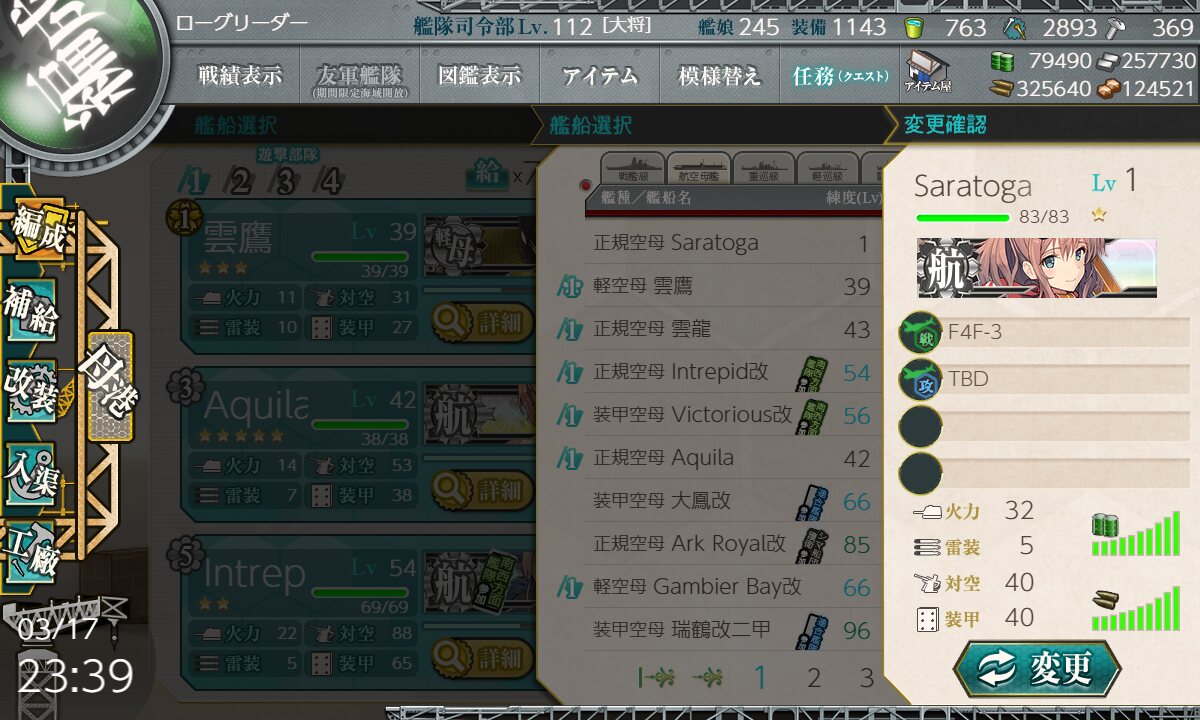Image resolution: width=1200 pixels, height=720 pixels.
Task: Click the F4F-3 equipment slot
Action: tap(1044, 332)
